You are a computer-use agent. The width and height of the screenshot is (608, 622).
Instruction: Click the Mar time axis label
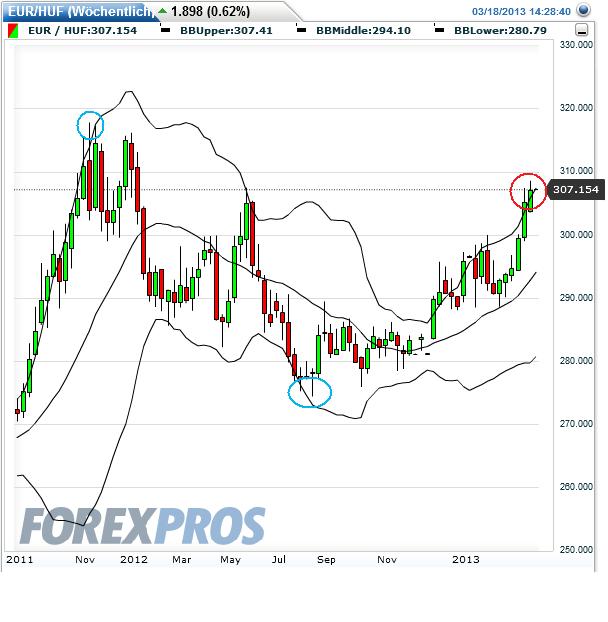pos(182,560)
